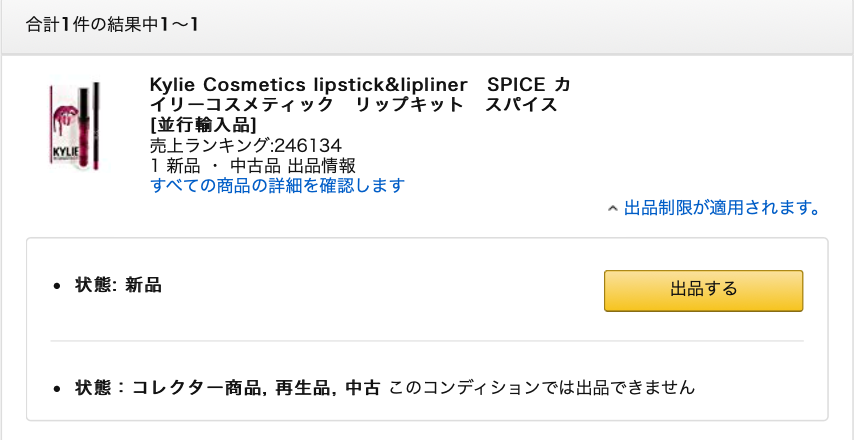Open the 出品制限が適用されます restriction link

click(722, 208)
